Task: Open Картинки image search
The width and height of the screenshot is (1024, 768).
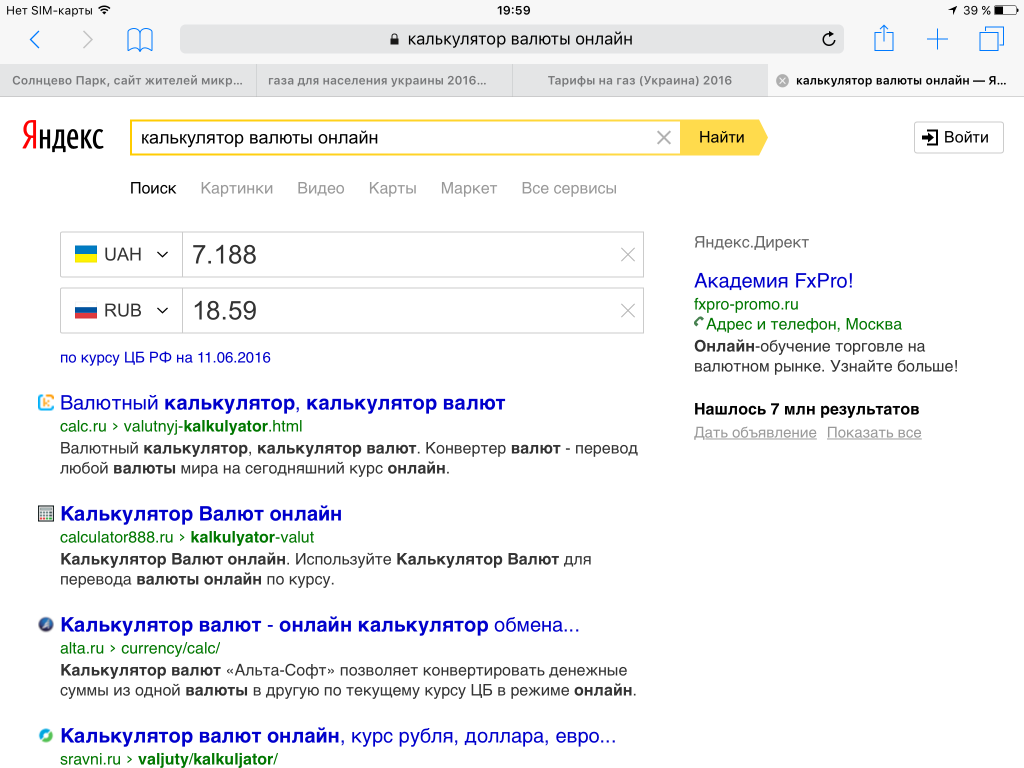Action: 236,189
